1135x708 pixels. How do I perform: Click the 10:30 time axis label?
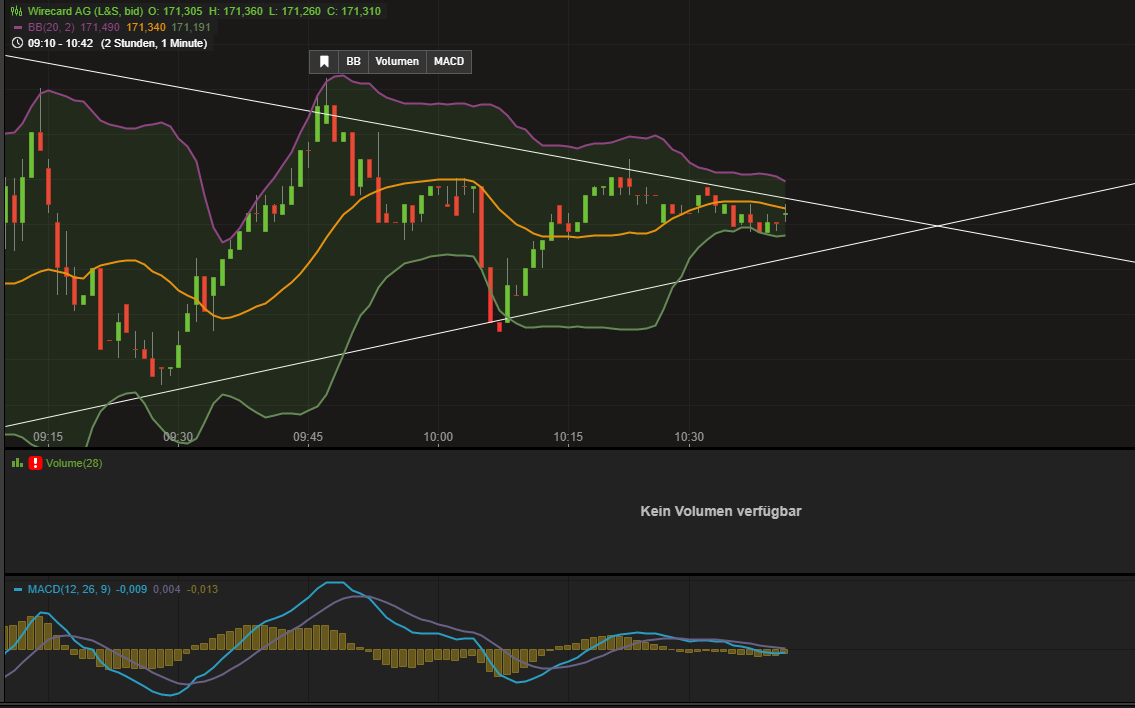[689, 437]
